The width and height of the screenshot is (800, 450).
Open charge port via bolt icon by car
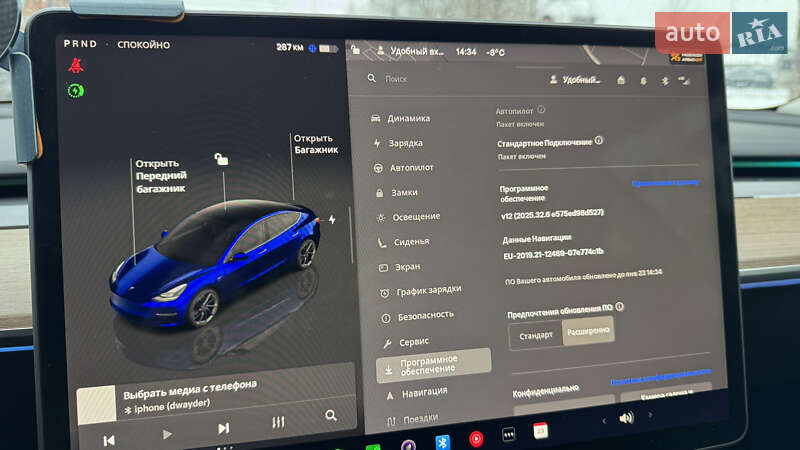(x=332, y=219)
